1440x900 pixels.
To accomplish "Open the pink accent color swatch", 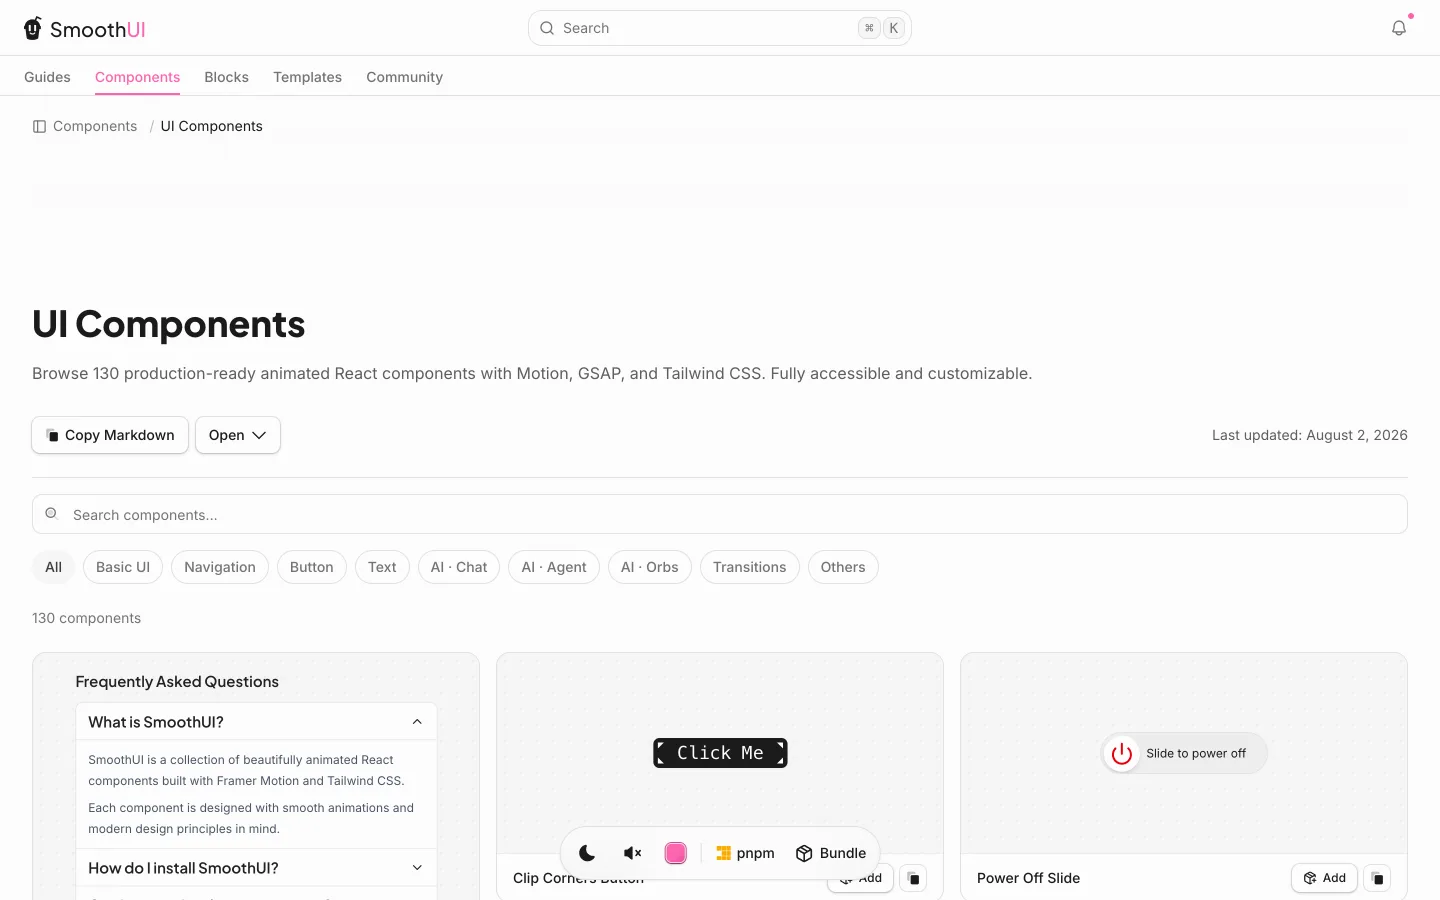I will 676,853.
